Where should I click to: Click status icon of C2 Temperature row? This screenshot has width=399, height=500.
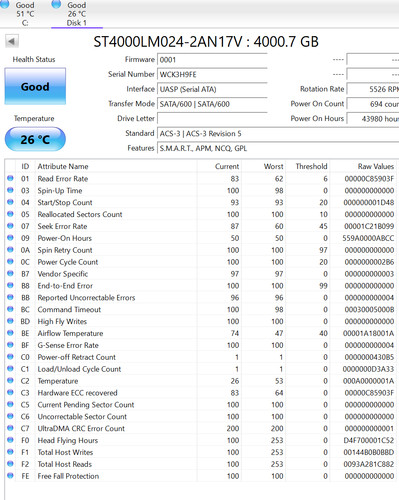(10, 380)
